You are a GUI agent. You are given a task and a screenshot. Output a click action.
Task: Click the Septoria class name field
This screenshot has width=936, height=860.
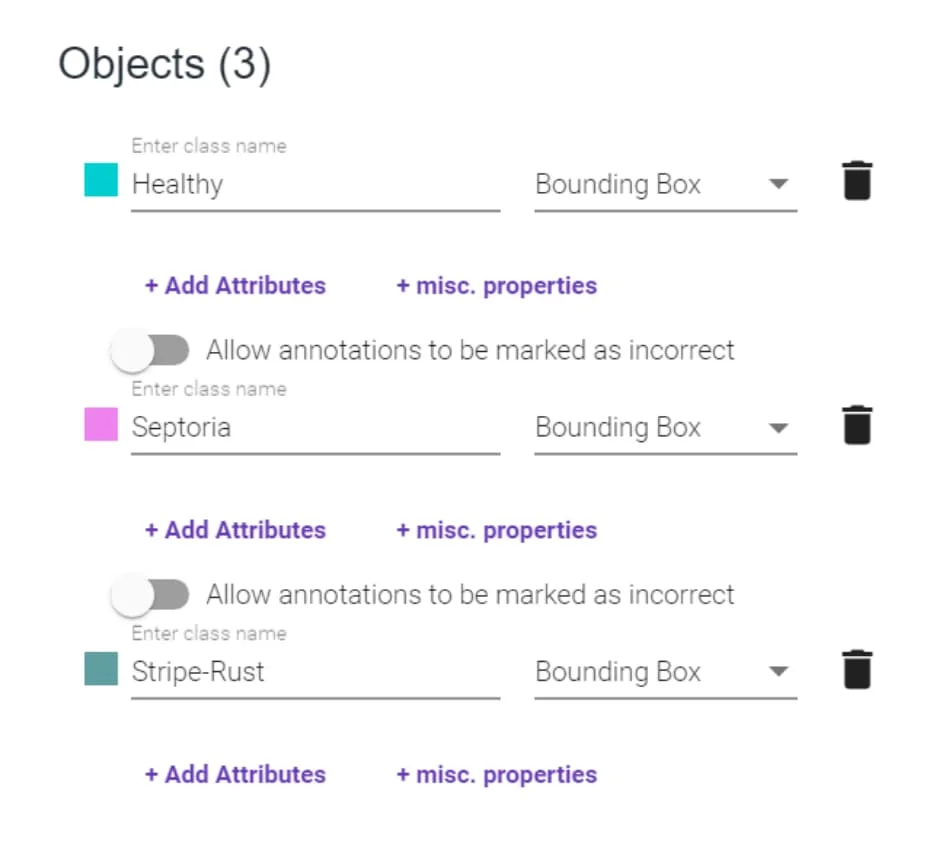[x=315, y=428]
